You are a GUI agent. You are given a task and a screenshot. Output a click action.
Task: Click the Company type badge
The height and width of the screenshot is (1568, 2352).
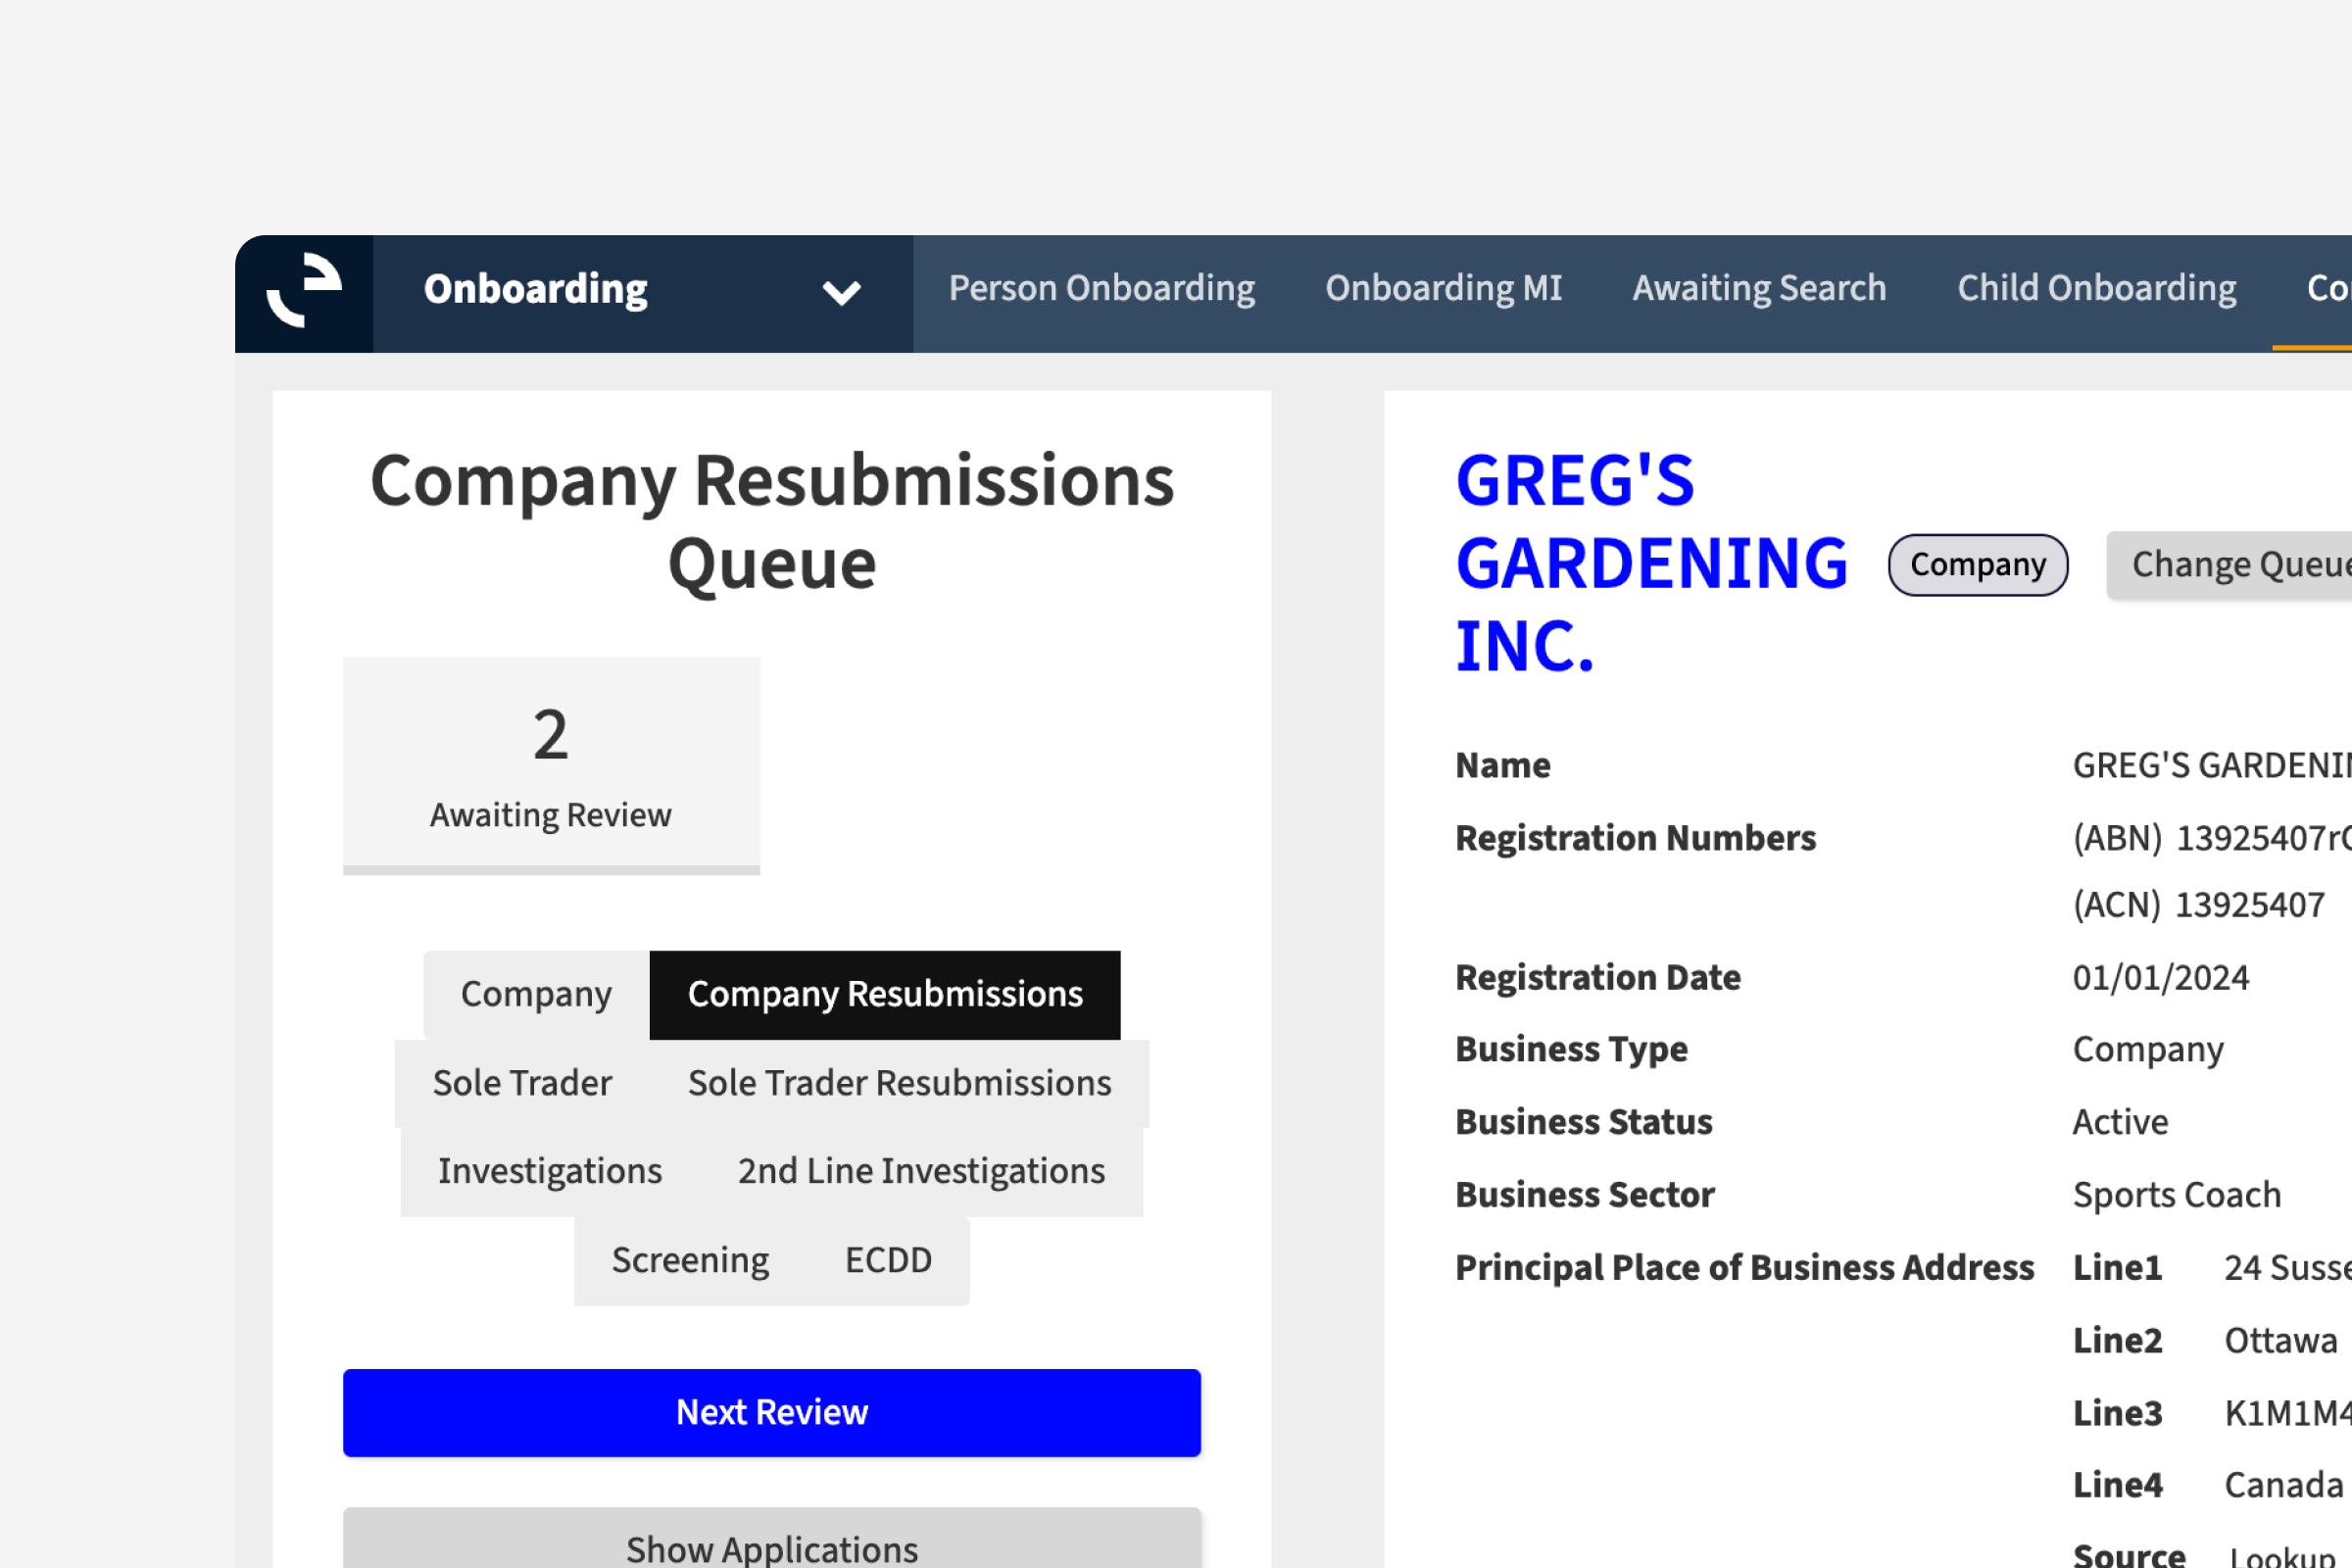click(1977, 565)
